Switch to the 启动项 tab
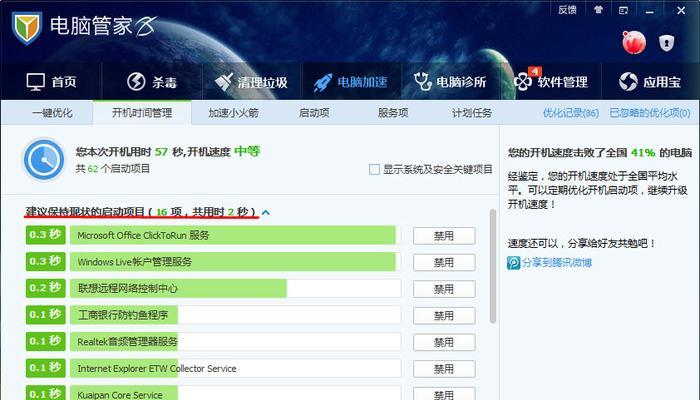 314,113
